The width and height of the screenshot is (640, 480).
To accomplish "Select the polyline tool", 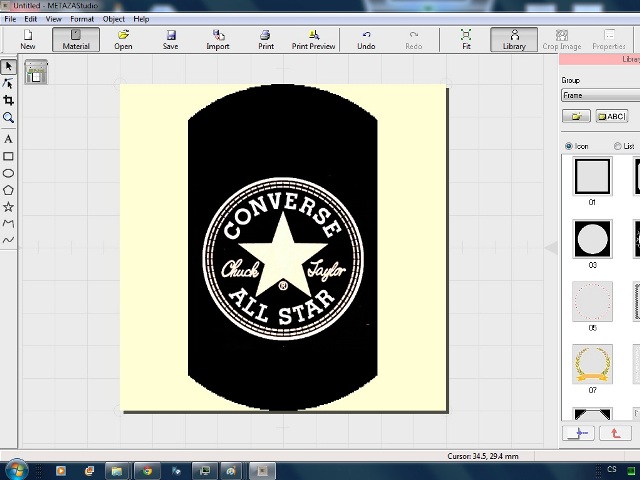I will tap(8, 223).
